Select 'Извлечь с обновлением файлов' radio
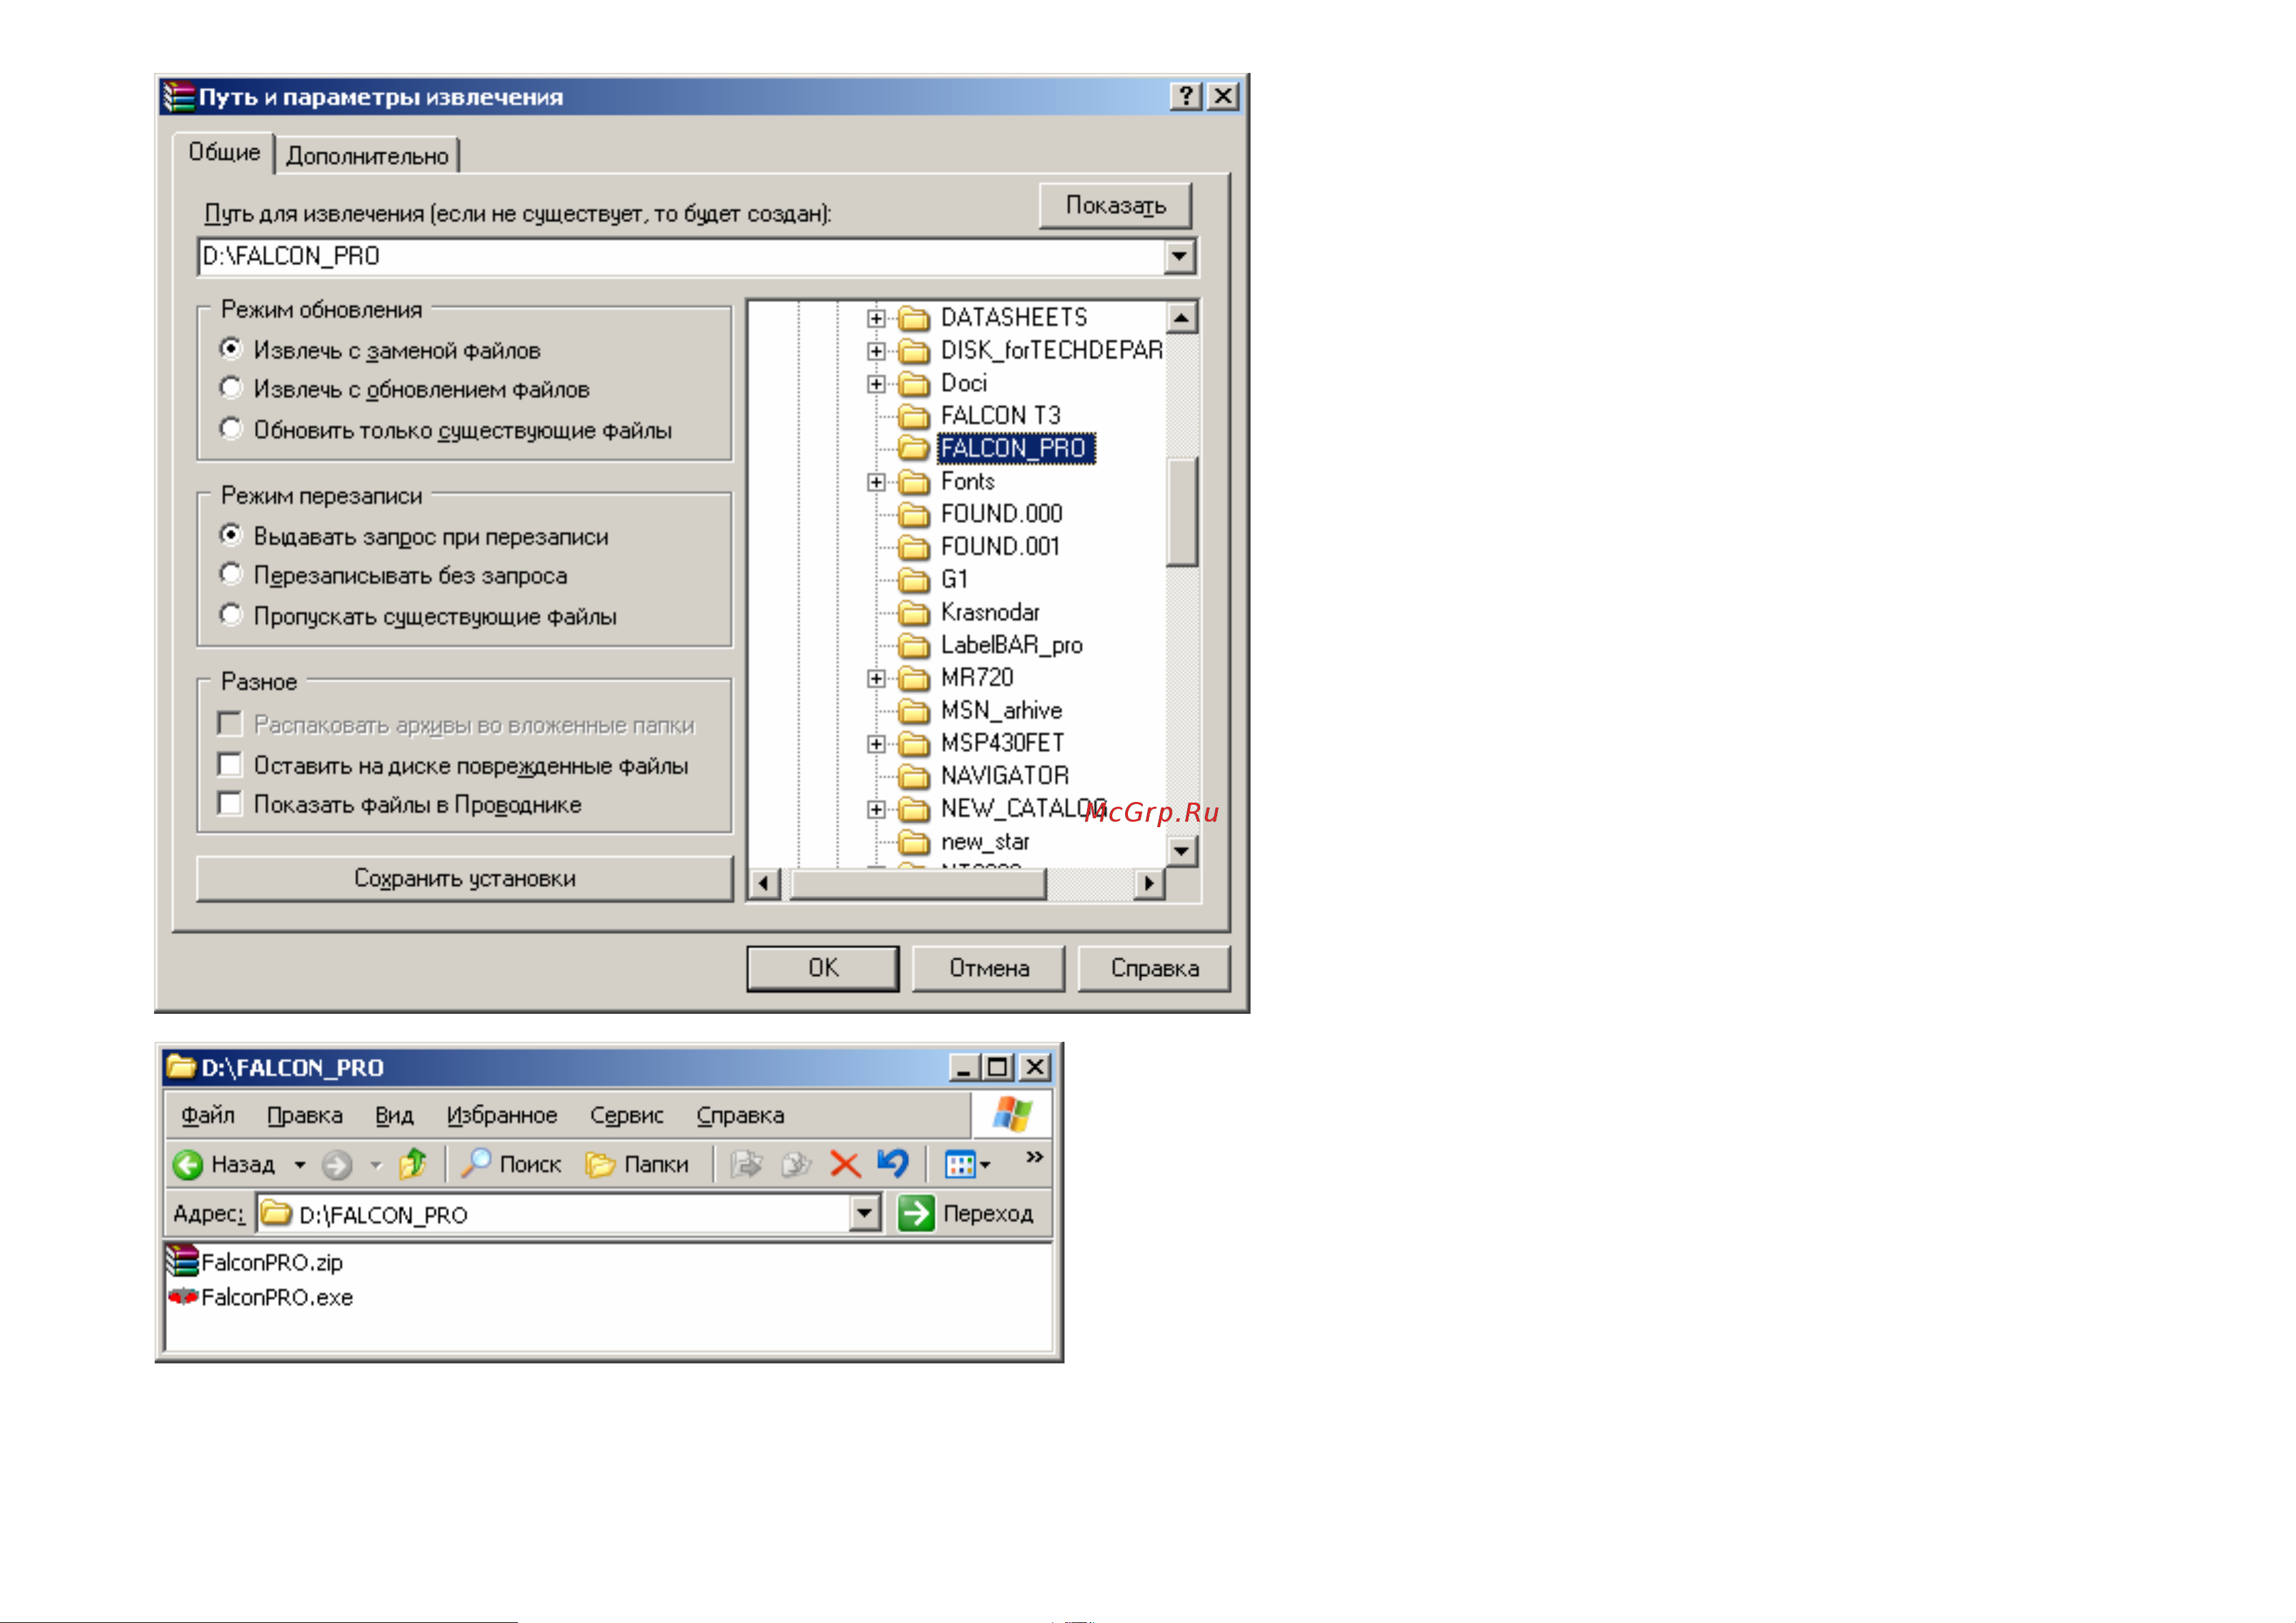Viewport: 2296px width, 1623px height. (231, 388)
